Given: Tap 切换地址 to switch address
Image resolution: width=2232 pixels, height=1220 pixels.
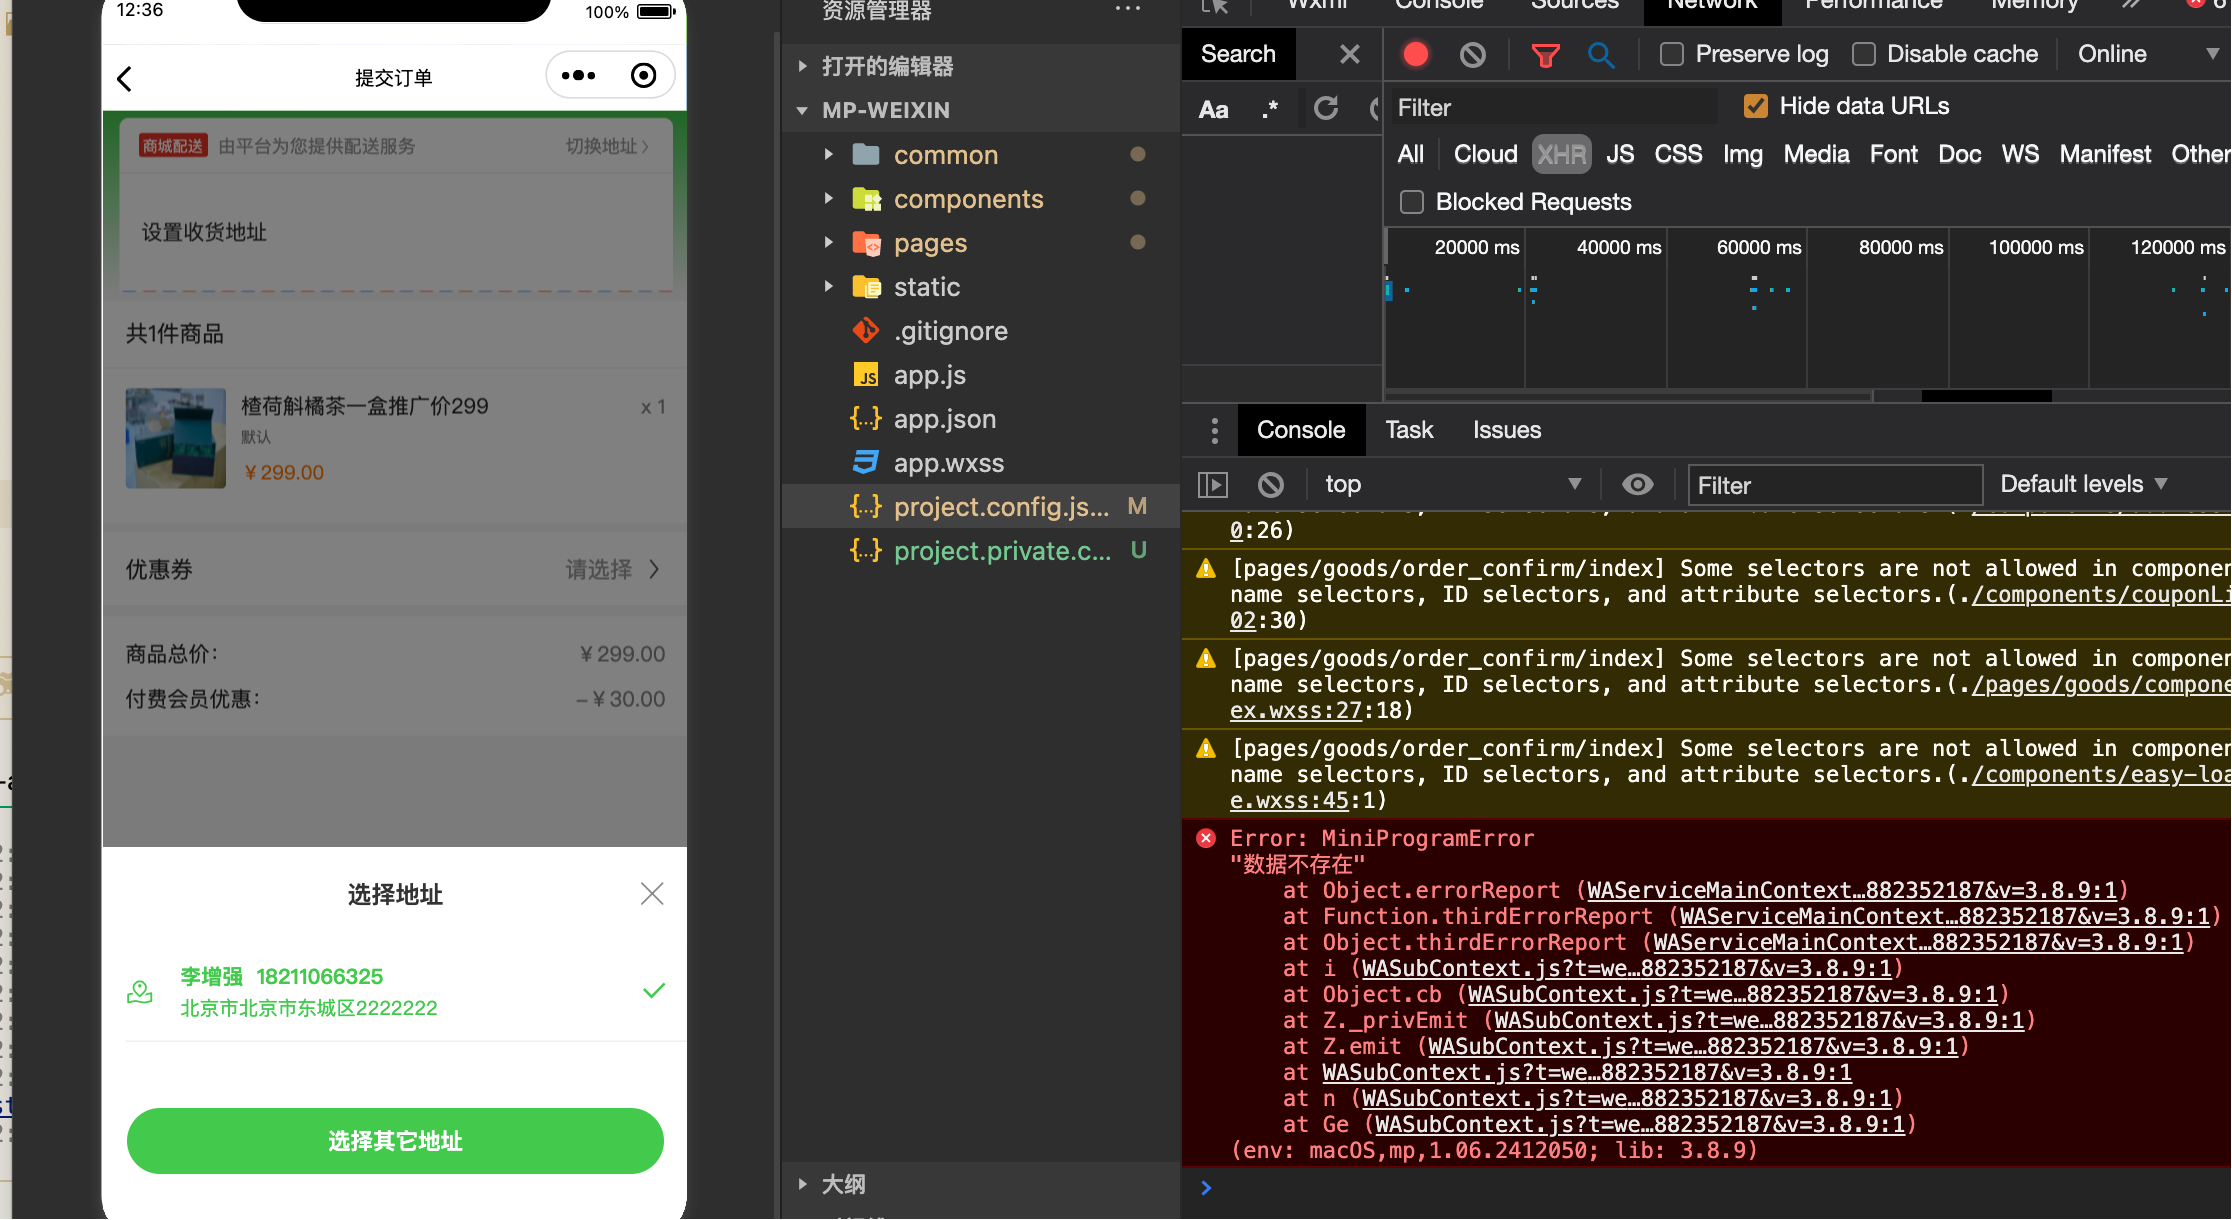Looking at the screenshot, I should click(x=608, y=146).
